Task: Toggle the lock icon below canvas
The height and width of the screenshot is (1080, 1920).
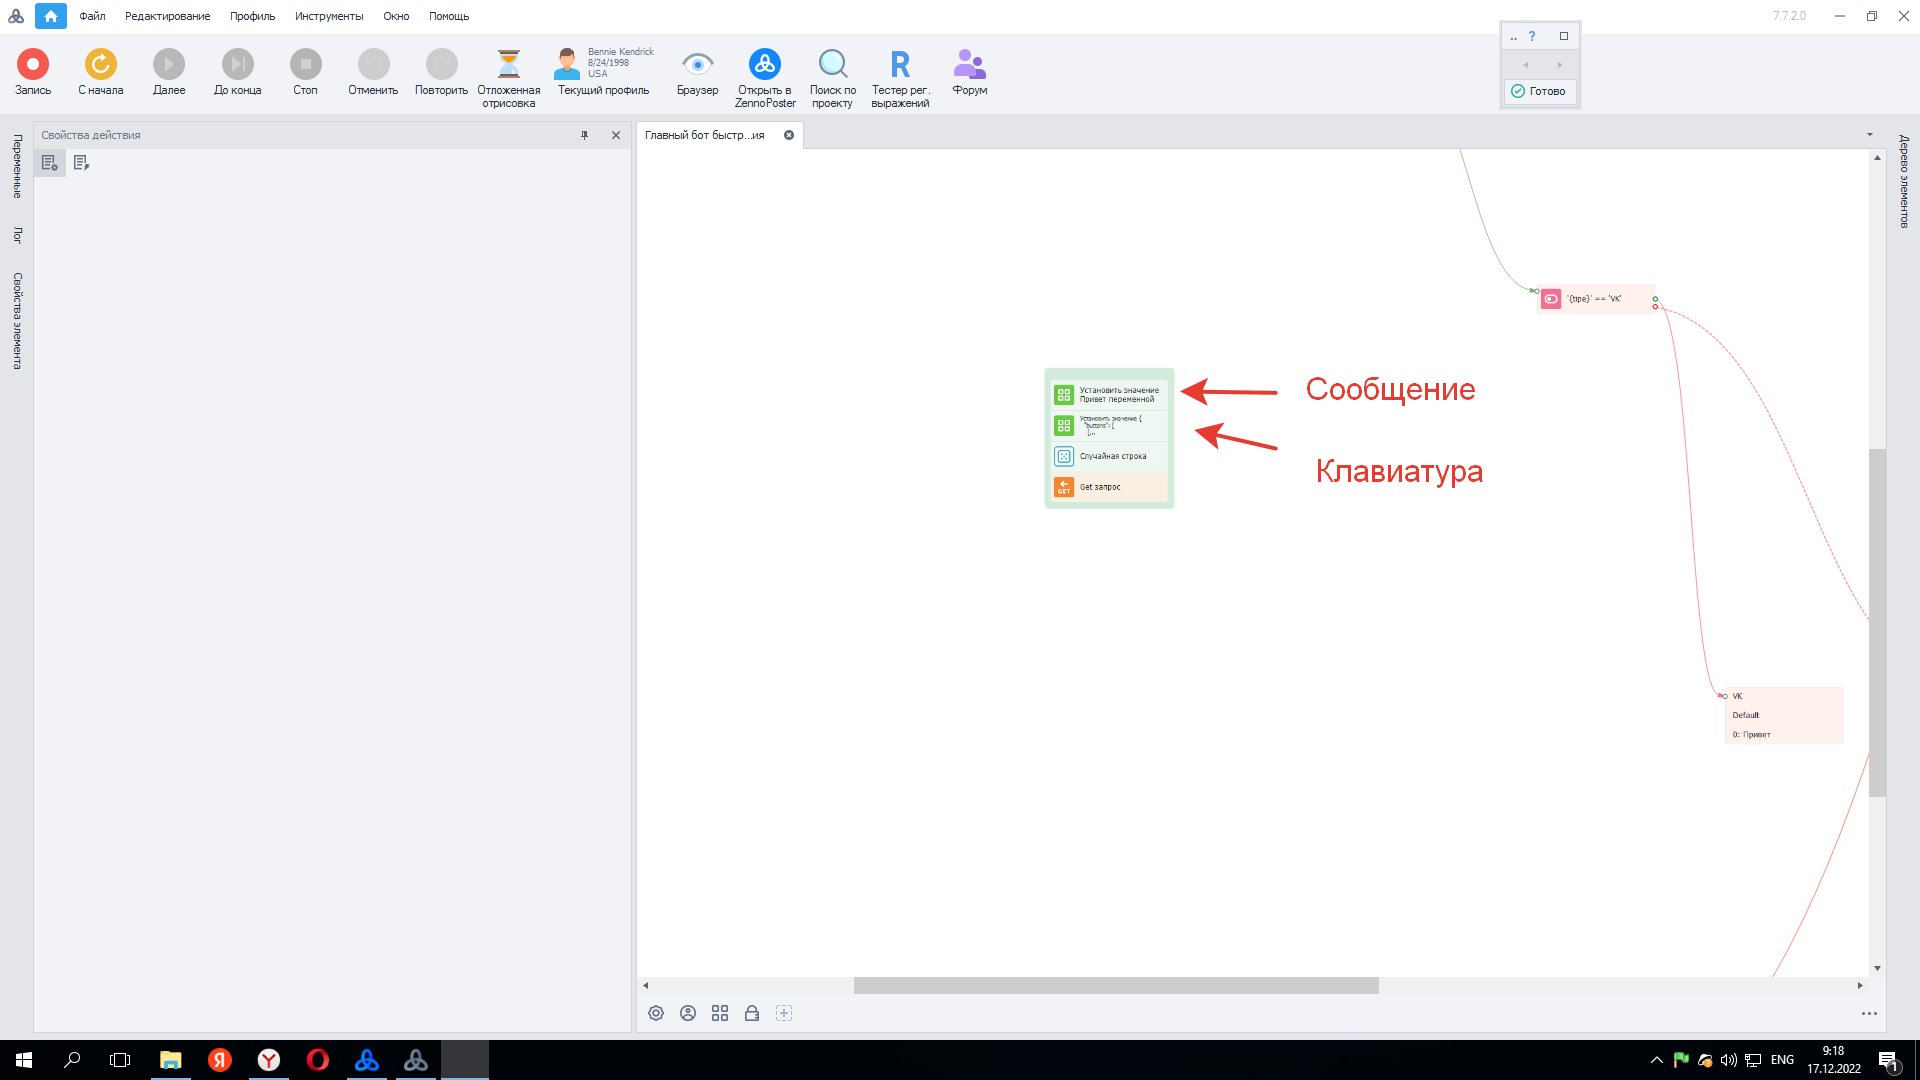Action: (x=752, y=1013)
